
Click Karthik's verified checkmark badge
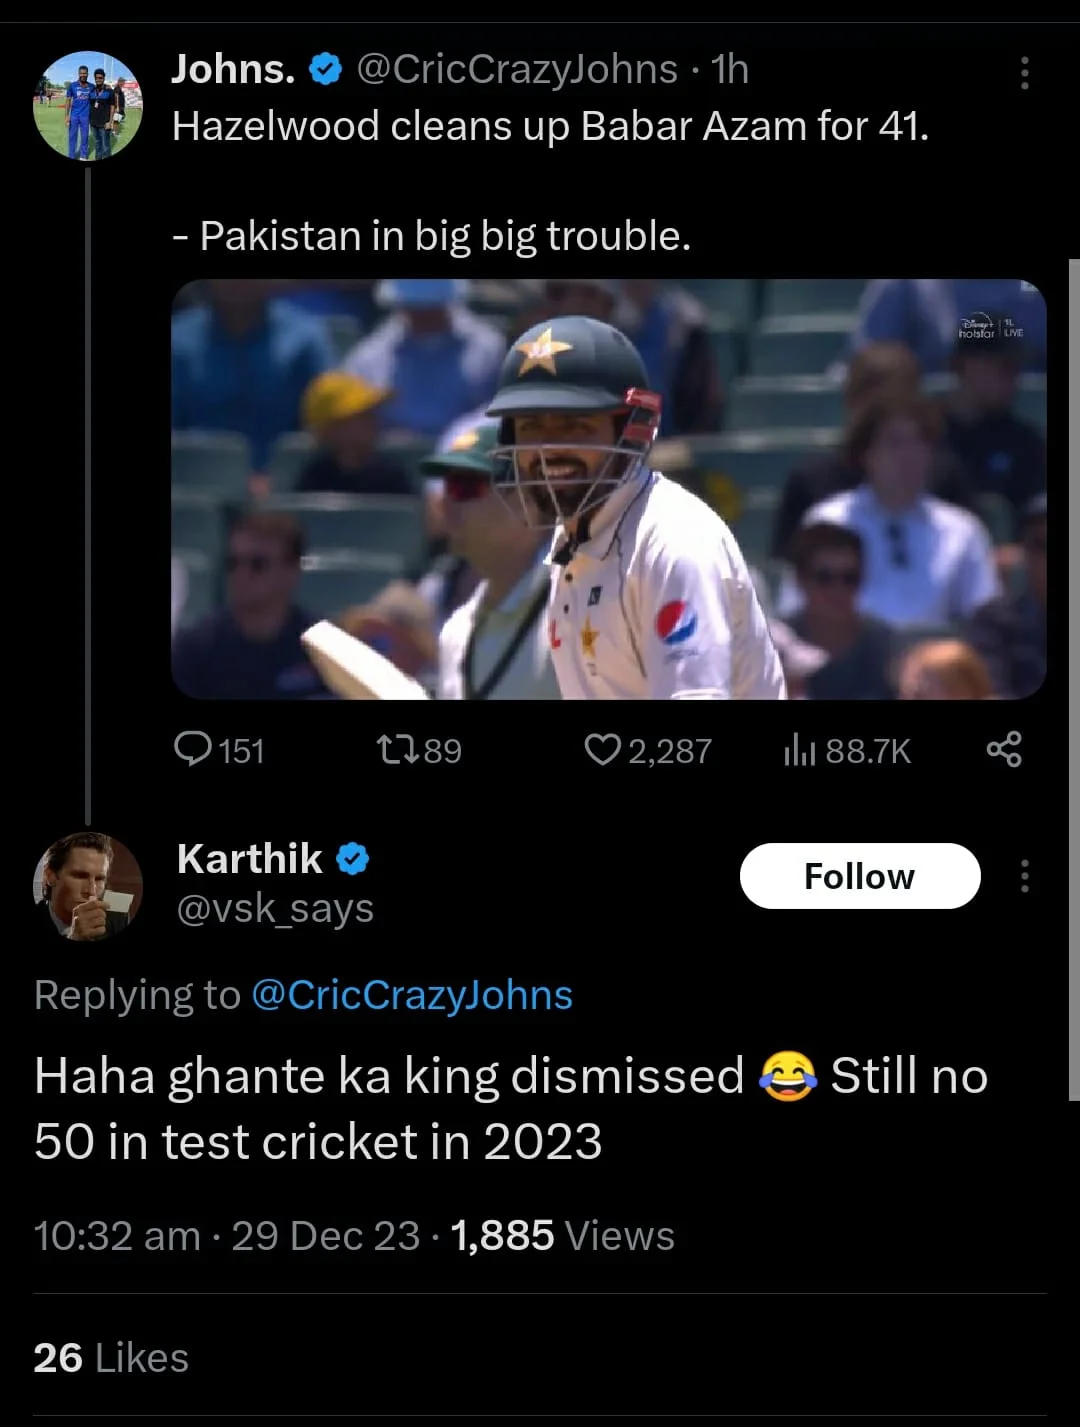(352, 859)
